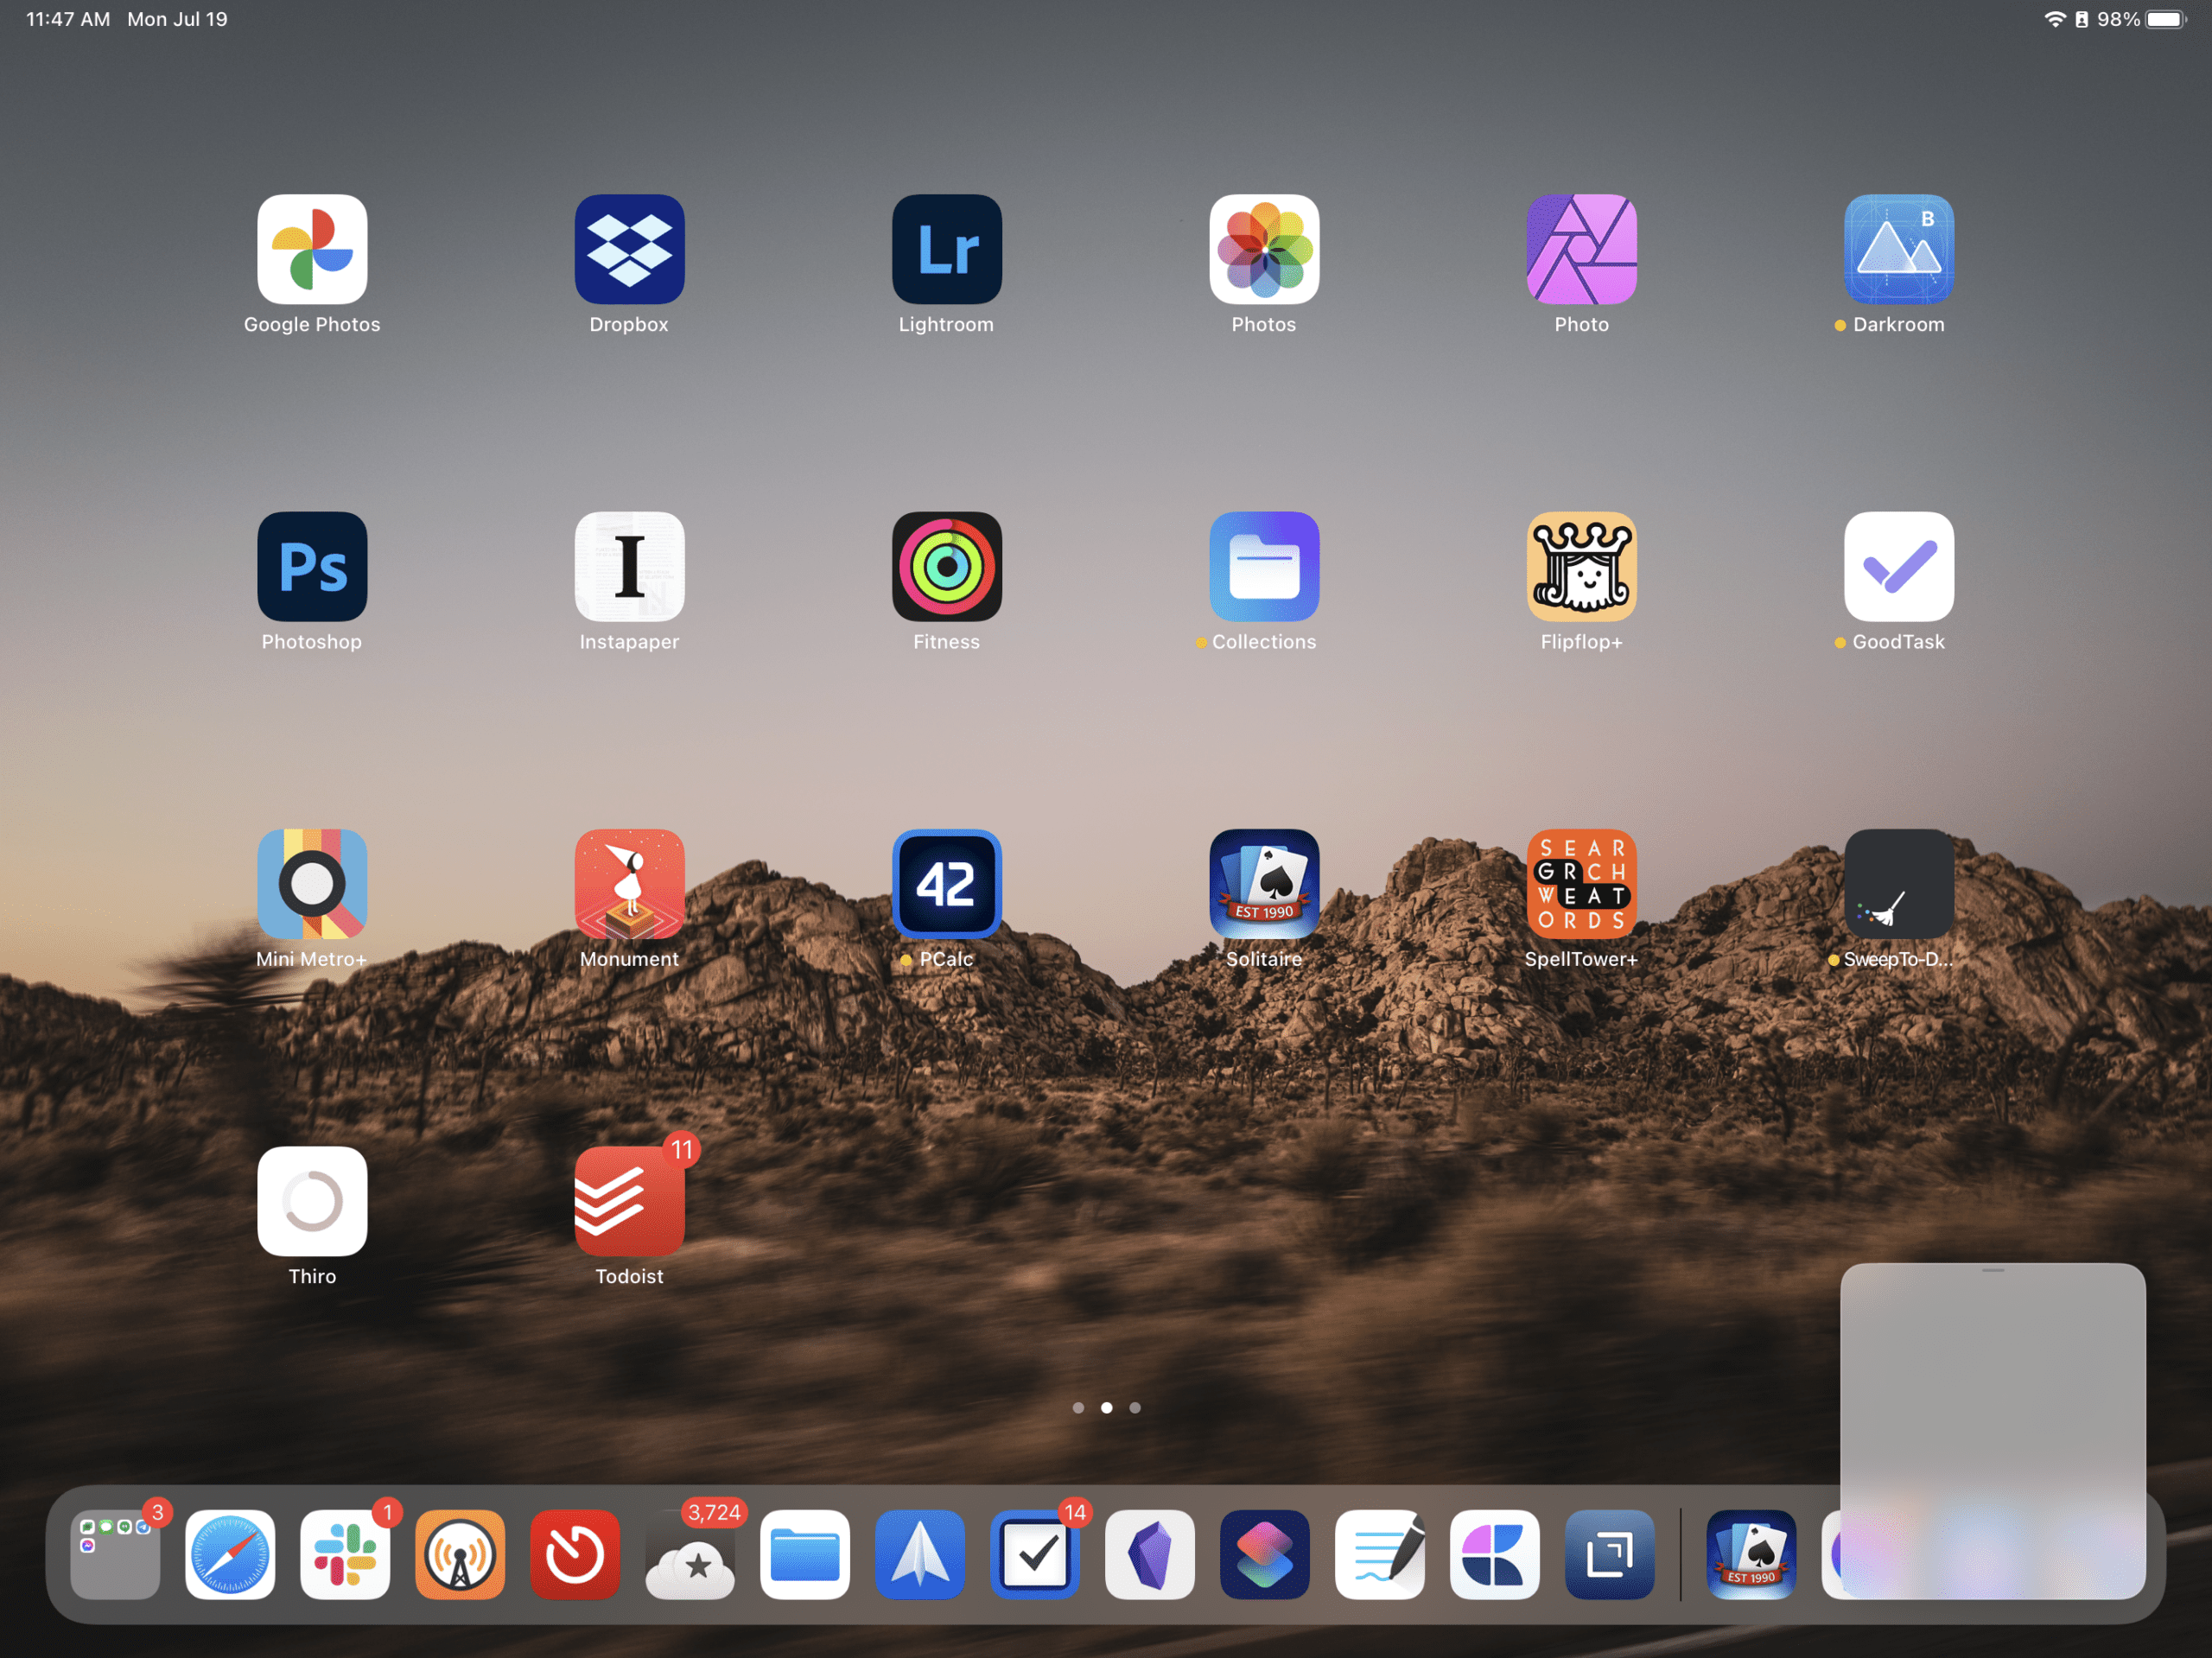Open Slack in the dock
The image size is (2212, 1658).
(345, 1554)
